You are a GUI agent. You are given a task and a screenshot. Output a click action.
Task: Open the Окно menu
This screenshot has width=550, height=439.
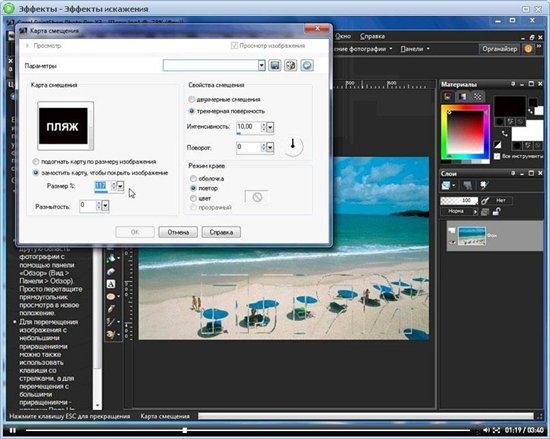click(x=343, y=36)
